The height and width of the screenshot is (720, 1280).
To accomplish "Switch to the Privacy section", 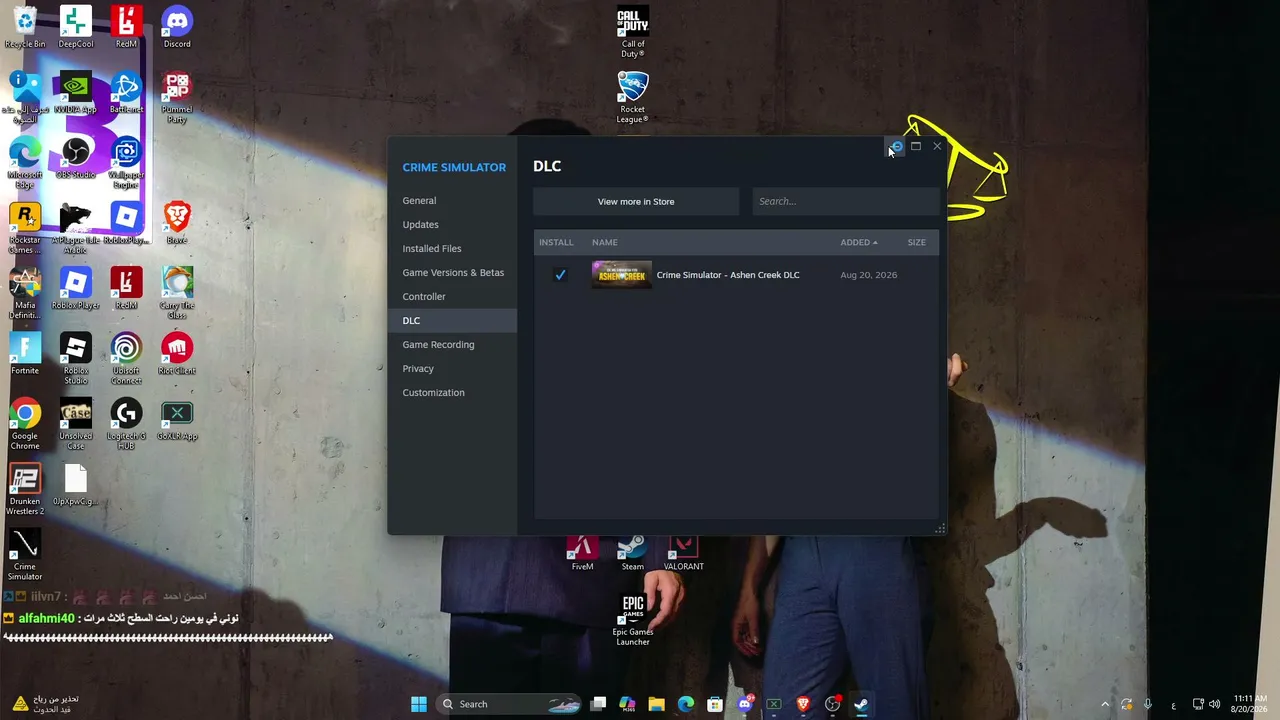I will [x=418, y=368].
